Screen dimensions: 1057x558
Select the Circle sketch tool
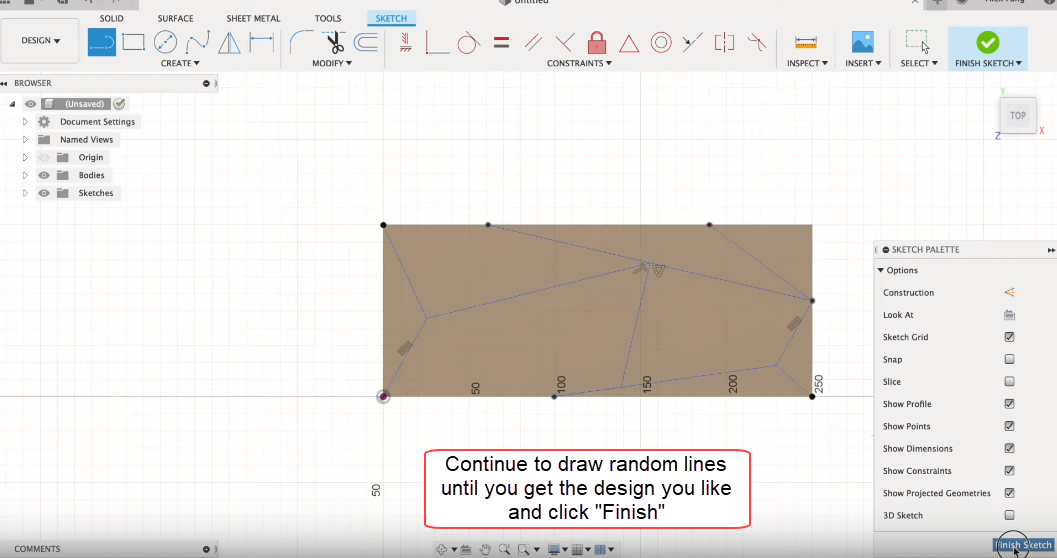coord(165,42)
